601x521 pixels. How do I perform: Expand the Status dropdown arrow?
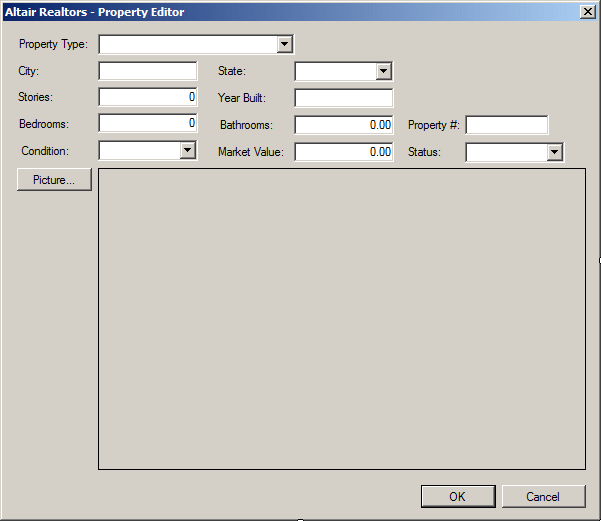point(554,152)
